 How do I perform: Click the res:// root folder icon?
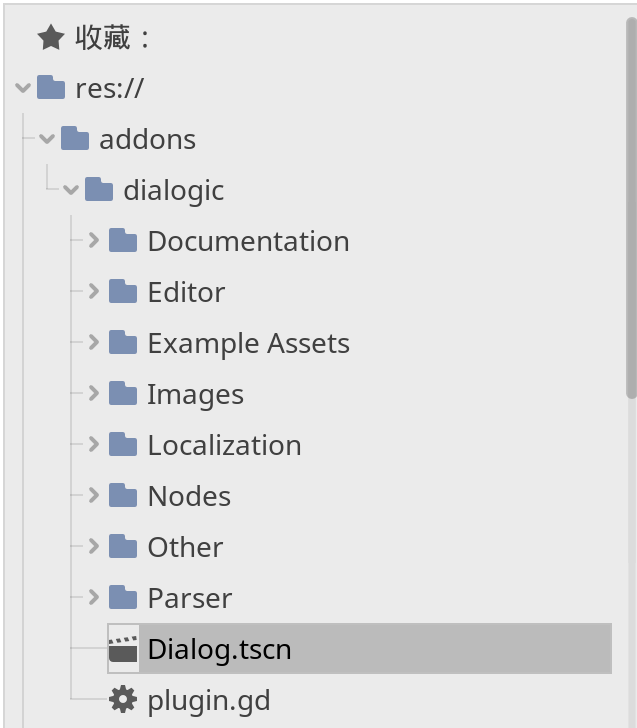click(x=51, y=87)
